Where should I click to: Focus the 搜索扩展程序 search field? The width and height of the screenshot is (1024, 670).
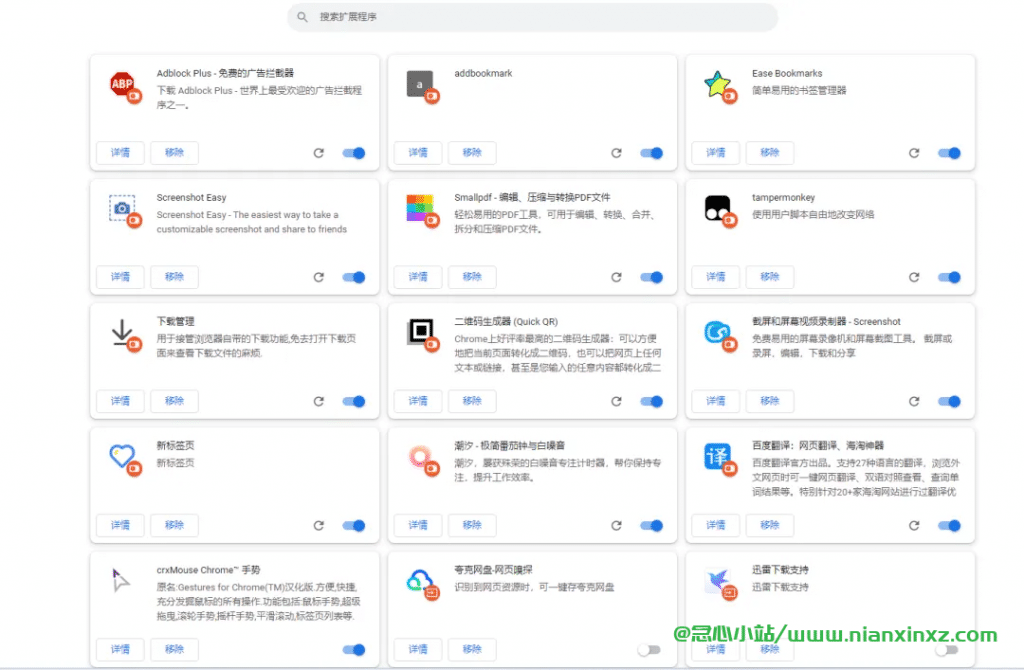[532, 17]
